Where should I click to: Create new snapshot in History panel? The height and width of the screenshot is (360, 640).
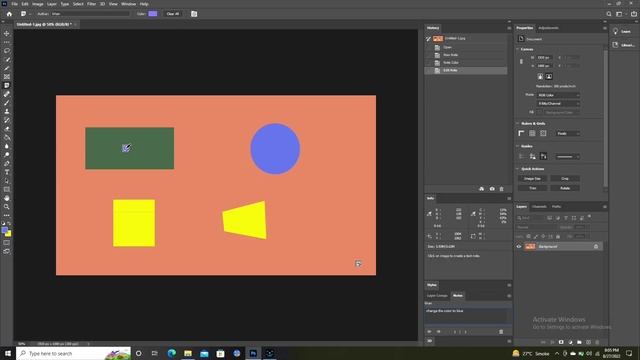[492, 189]
